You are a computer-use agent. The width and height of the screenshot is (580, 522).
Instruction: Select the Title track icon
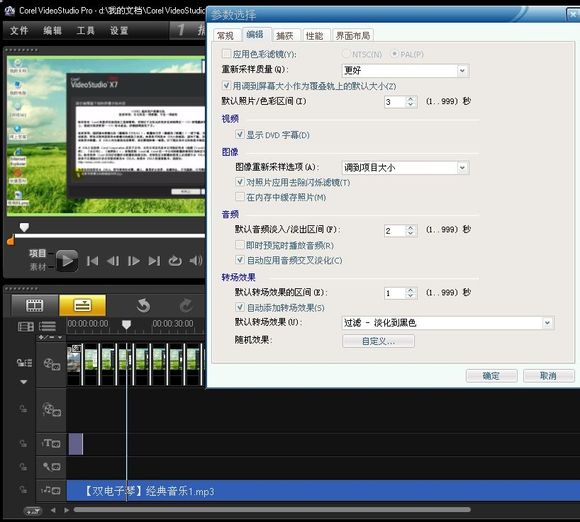point(51,443)
